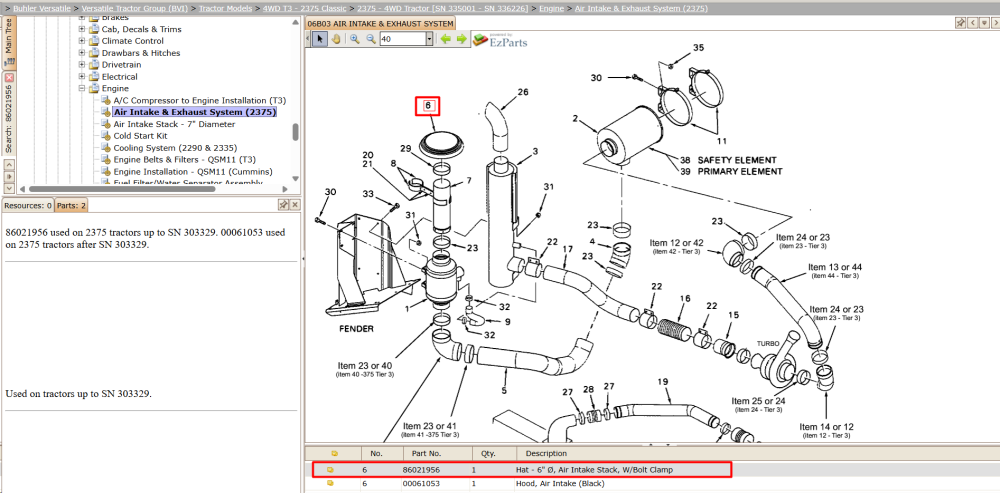This screenshot has width=1000, height=493.
Task: Click the EzParts logo
Action: 499,40
